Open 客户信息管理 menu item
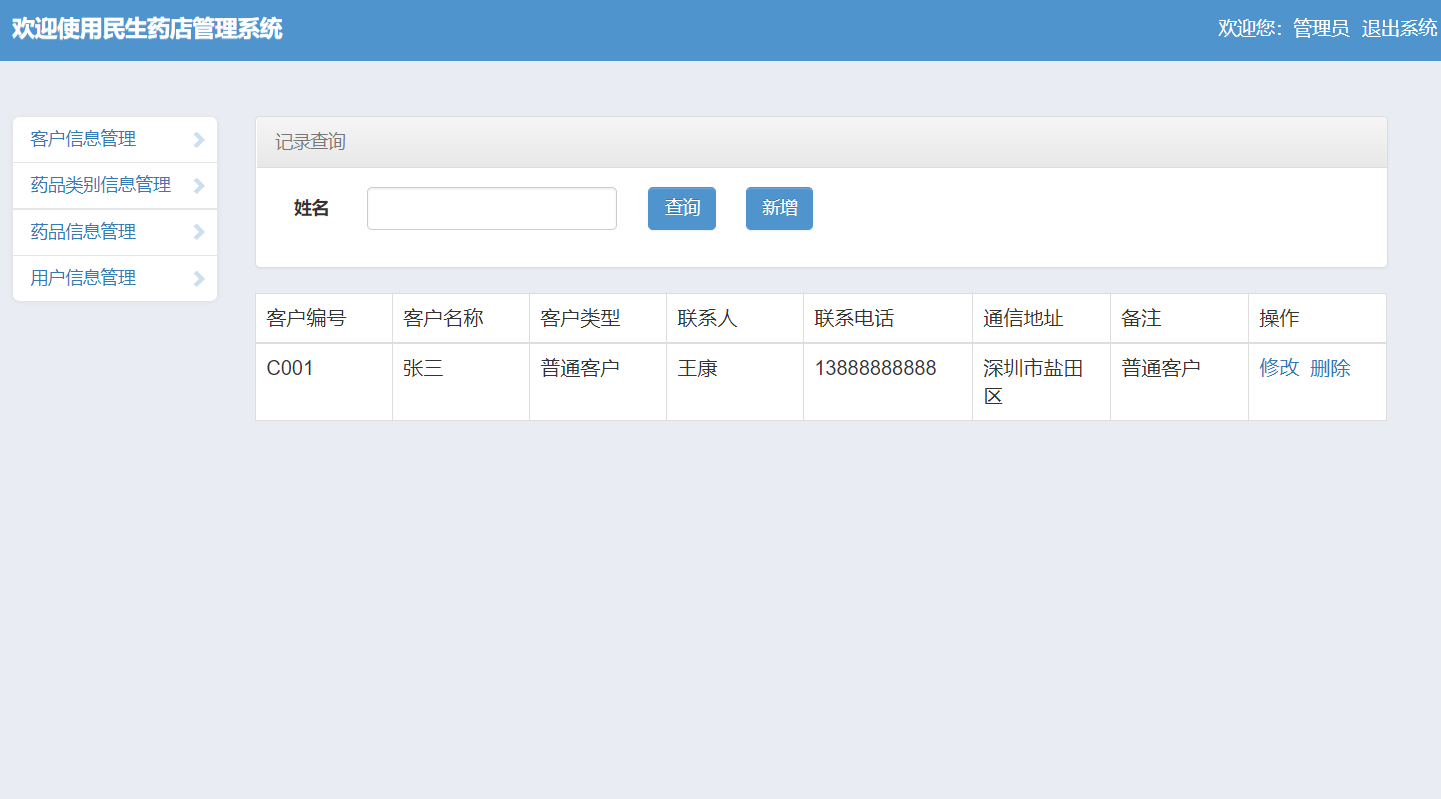The image size is (1441, 799). (x=115, y=139)
